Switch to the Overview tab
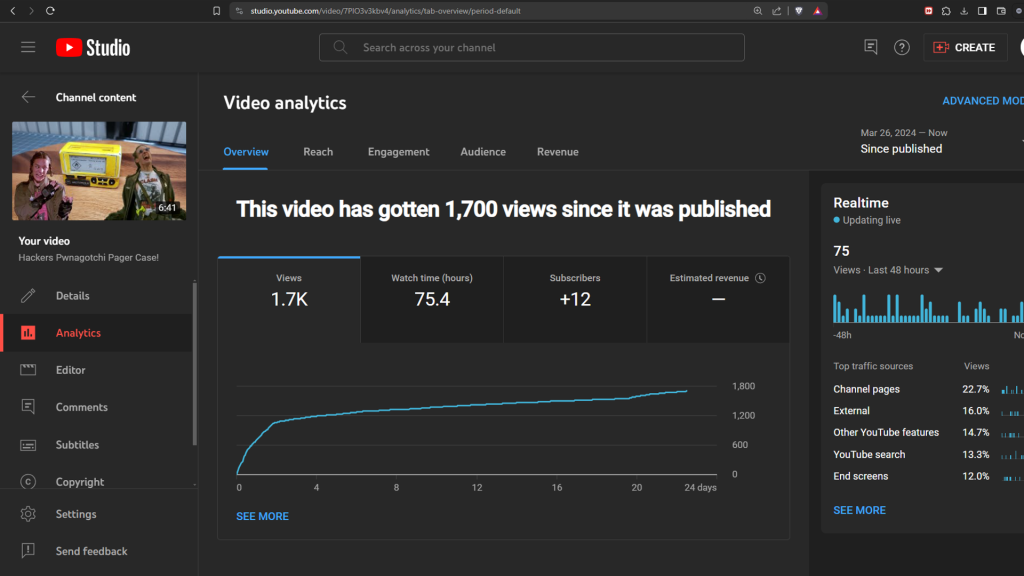This screenshot has width=1024, height=576. point(246,152)
